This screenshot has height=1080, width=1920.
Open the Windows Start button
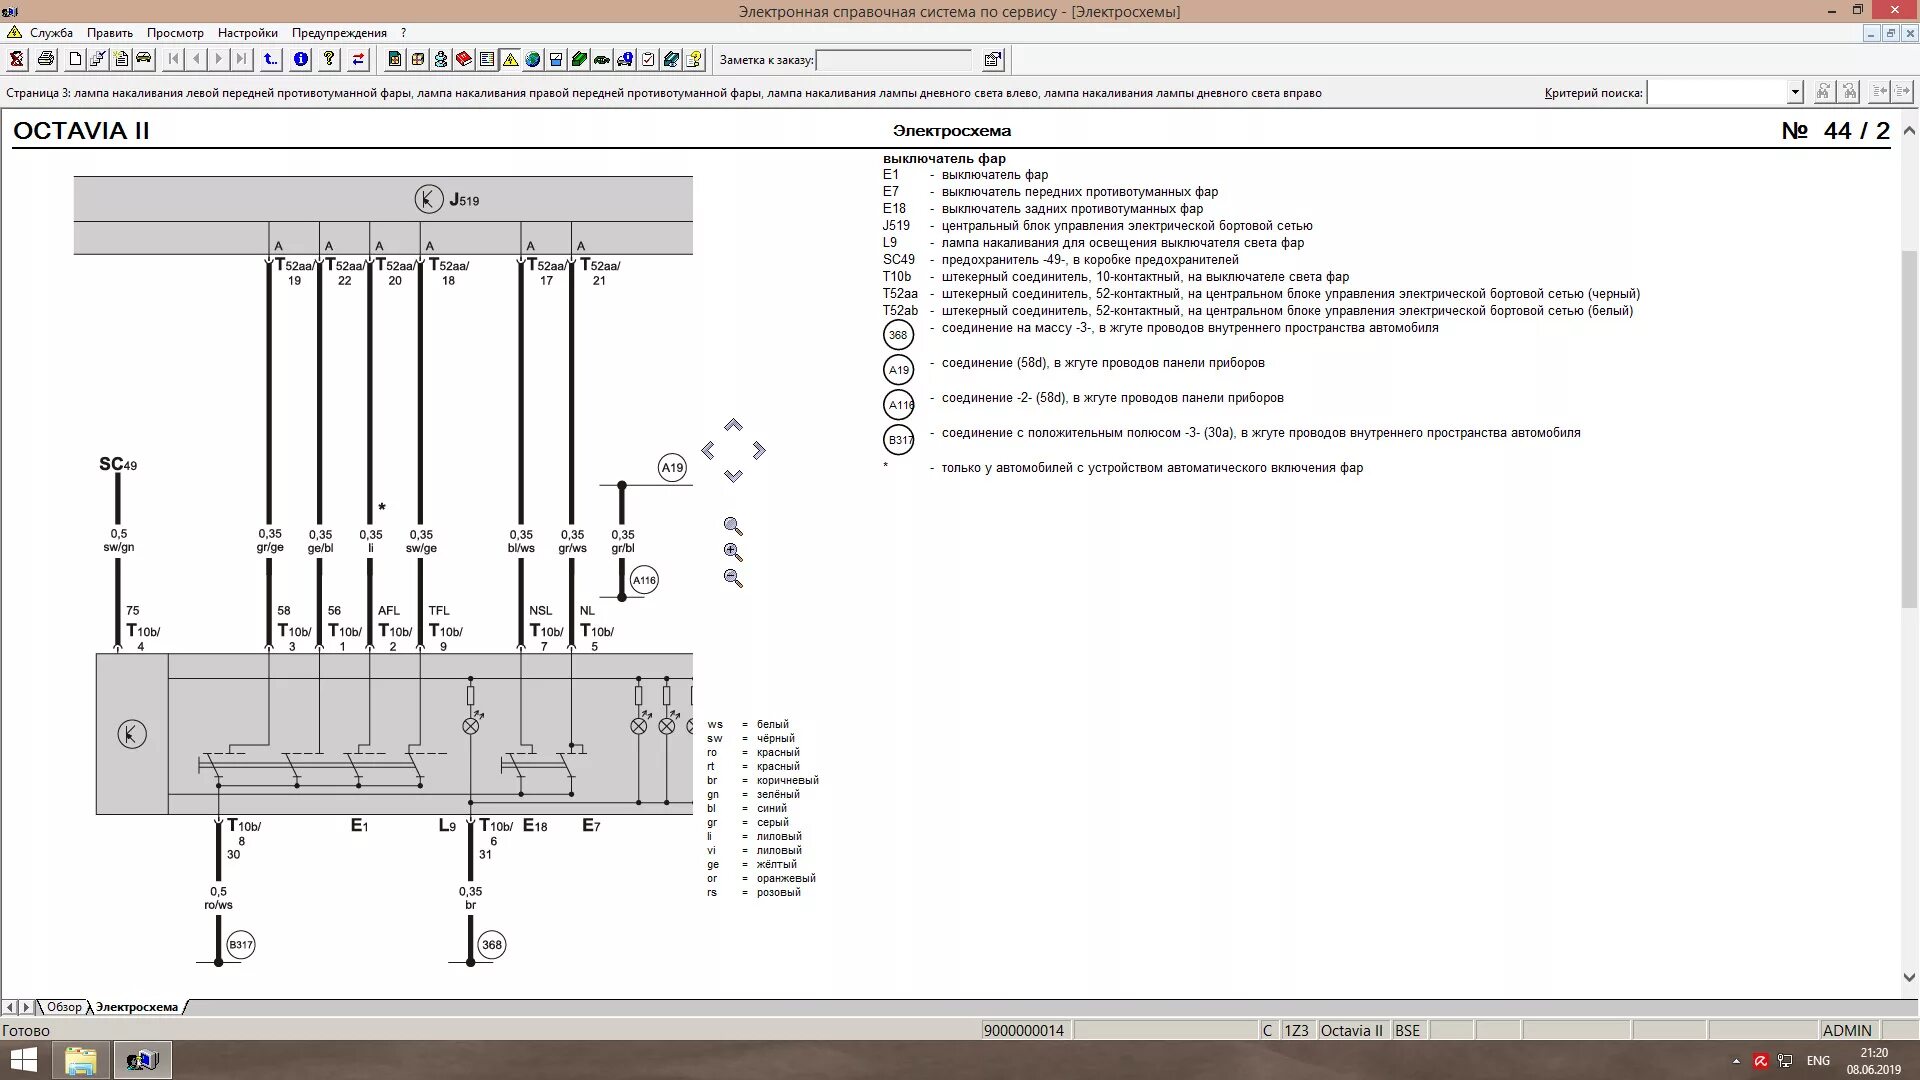coord(22,1060)
